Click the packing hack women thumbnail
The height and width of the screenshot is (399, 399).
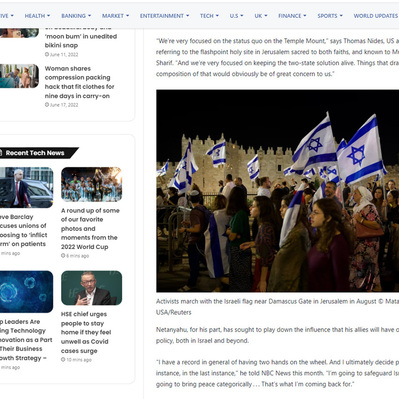19,76
